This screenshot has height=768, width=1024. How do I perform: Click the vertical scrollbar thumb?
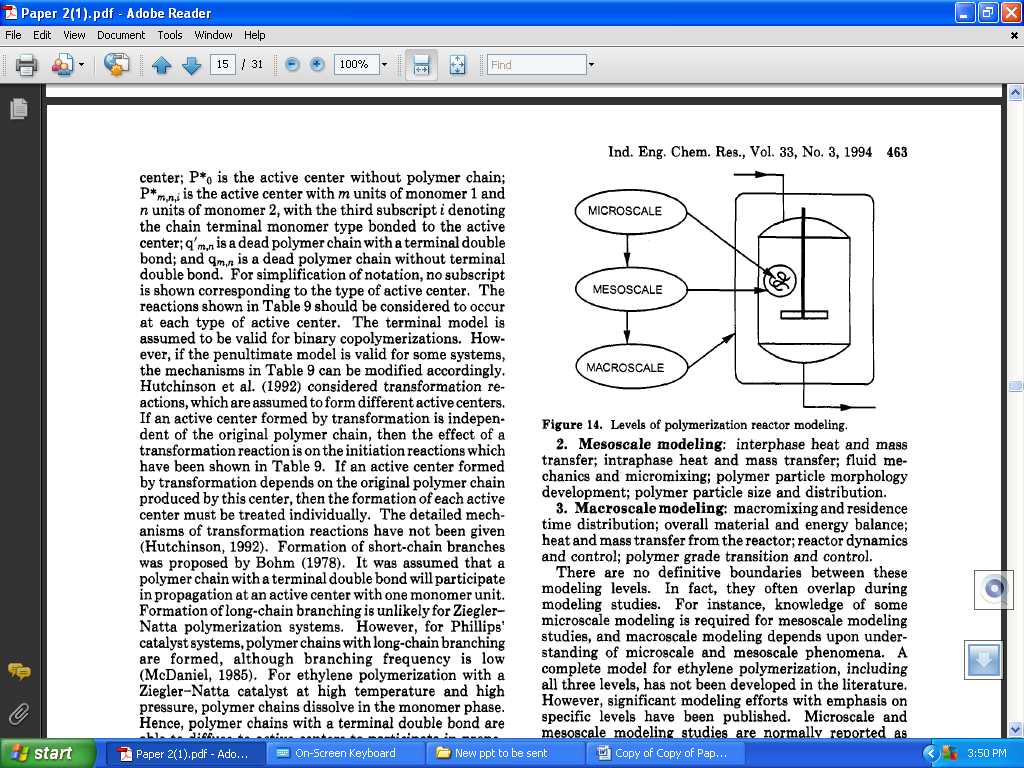coord(1015,386)
